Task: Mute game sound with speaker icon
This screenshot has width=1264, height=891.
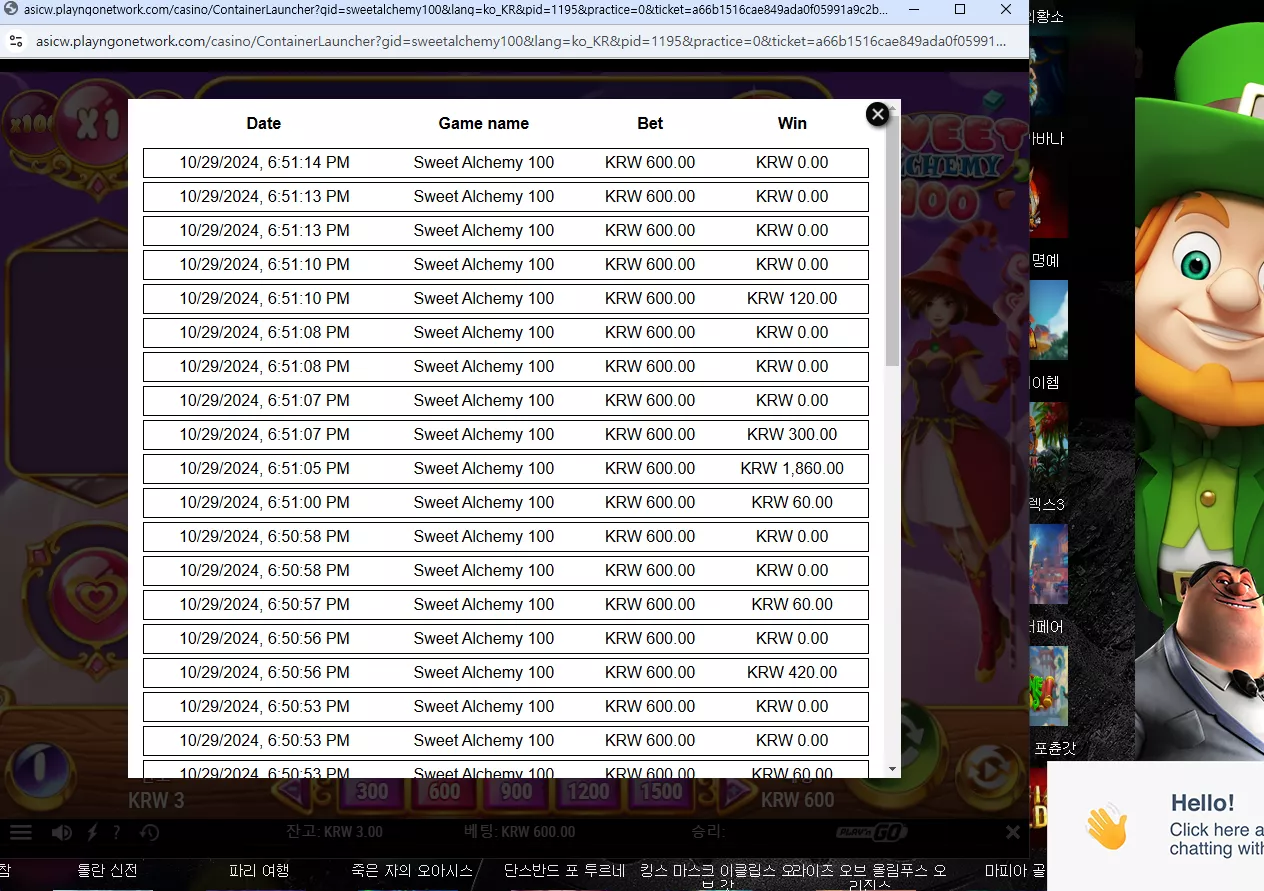Action: click(62, 832)
